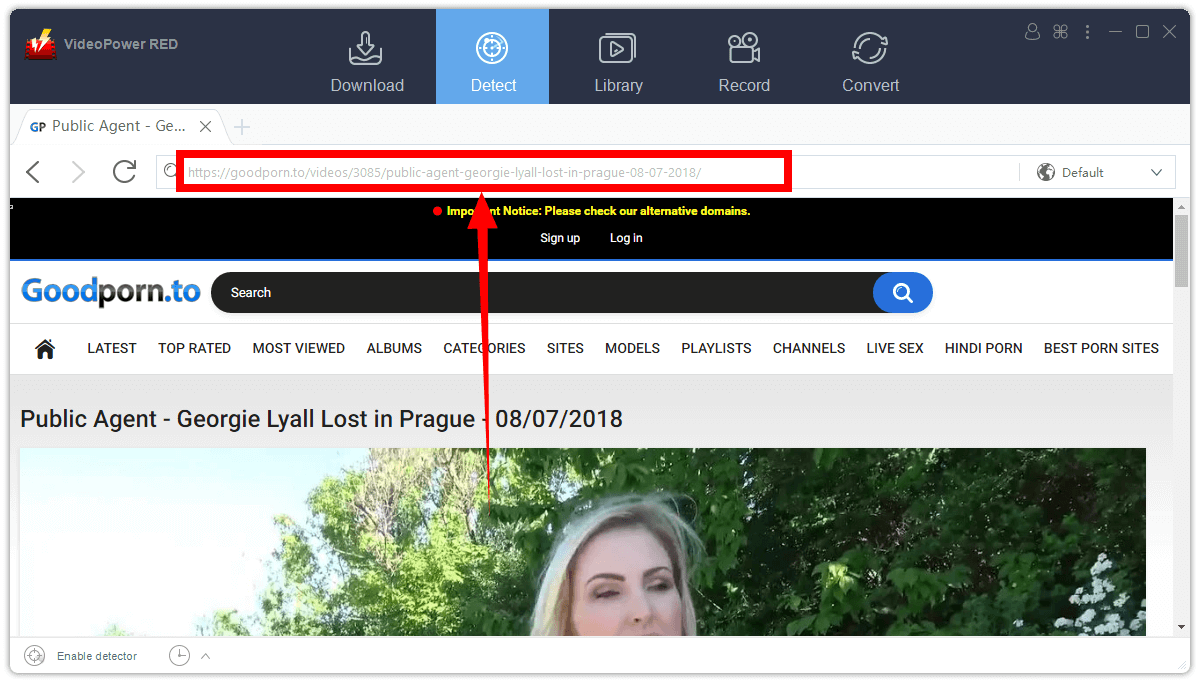Open the CHANNELS menu item
The width and height of the screenshot is (1198, 682).
(x=809, y=349)
